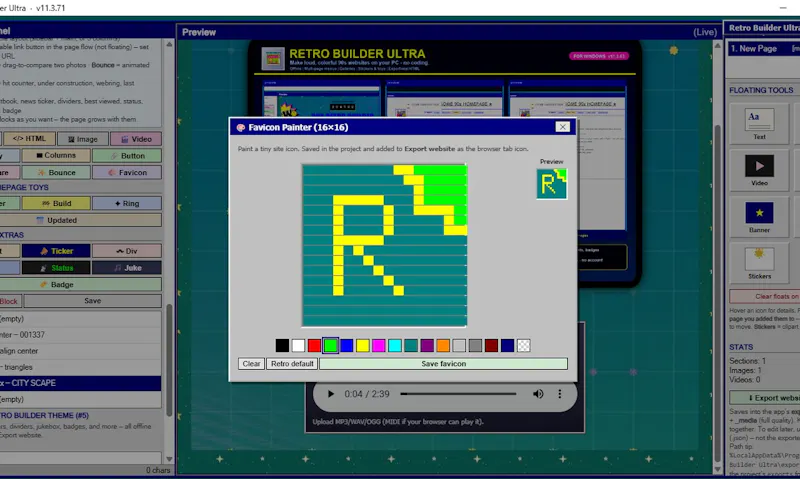Add a Columns block
This screenshot has width=800, height=479.
(56, 155)
